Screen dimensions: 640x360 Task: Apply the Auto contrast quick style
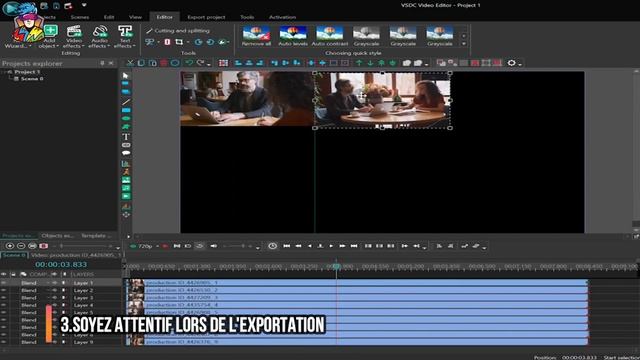click(330, 36)
